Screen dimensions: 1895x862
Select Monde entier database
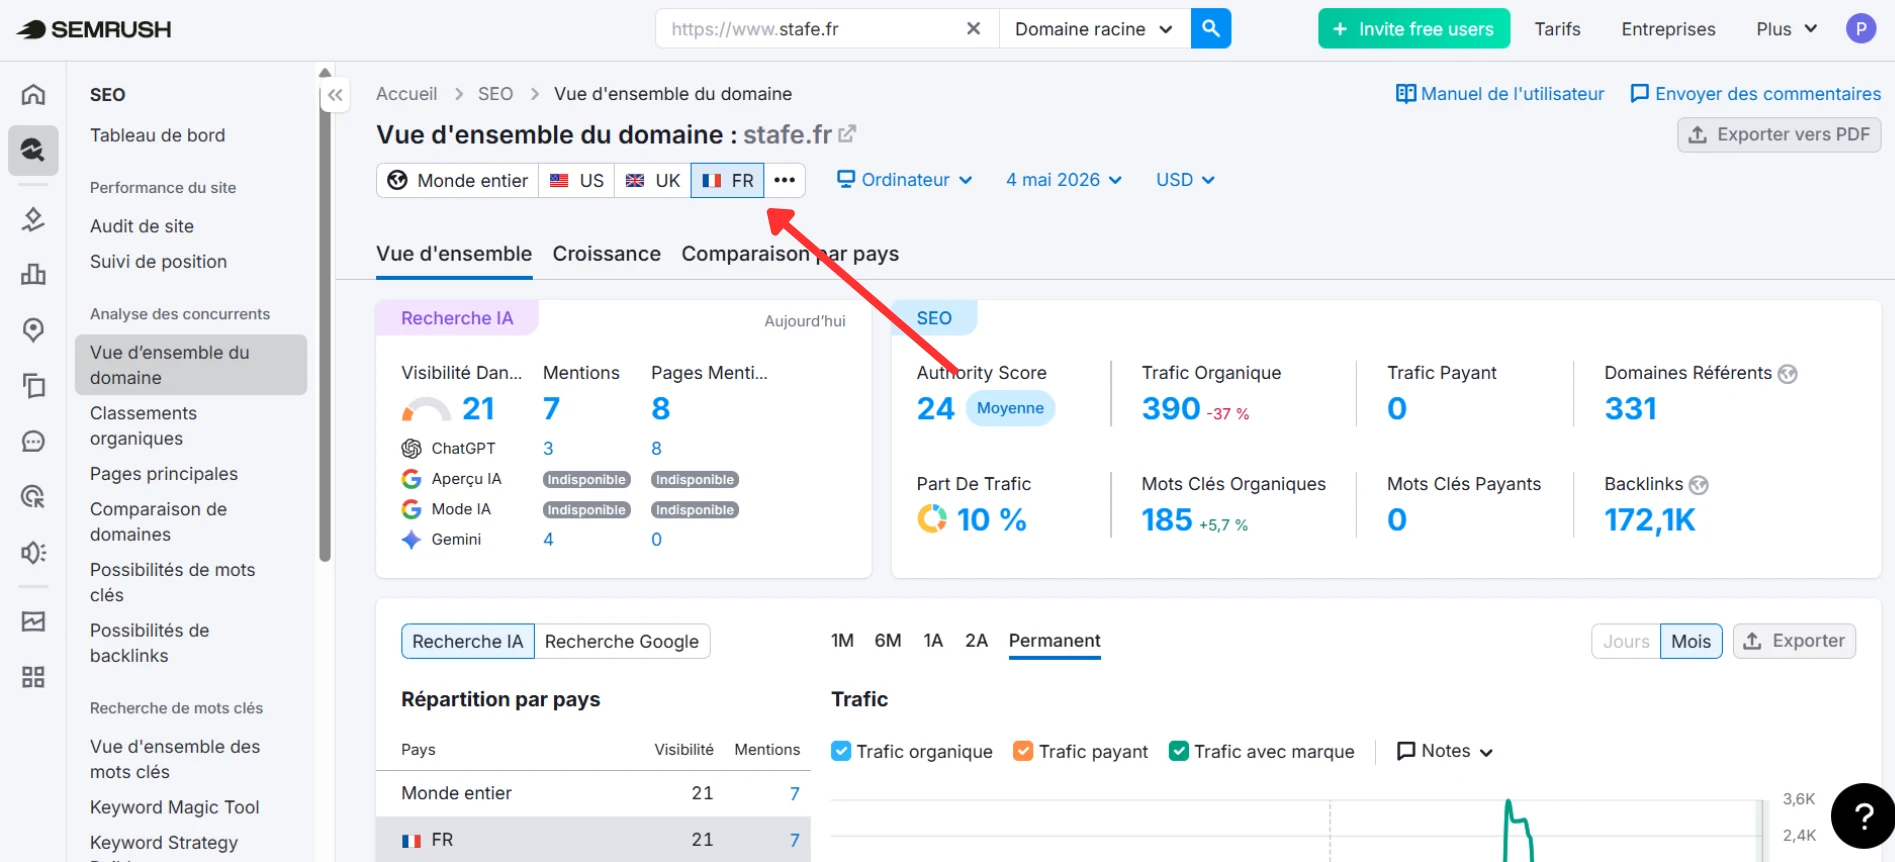pos(458,180)
